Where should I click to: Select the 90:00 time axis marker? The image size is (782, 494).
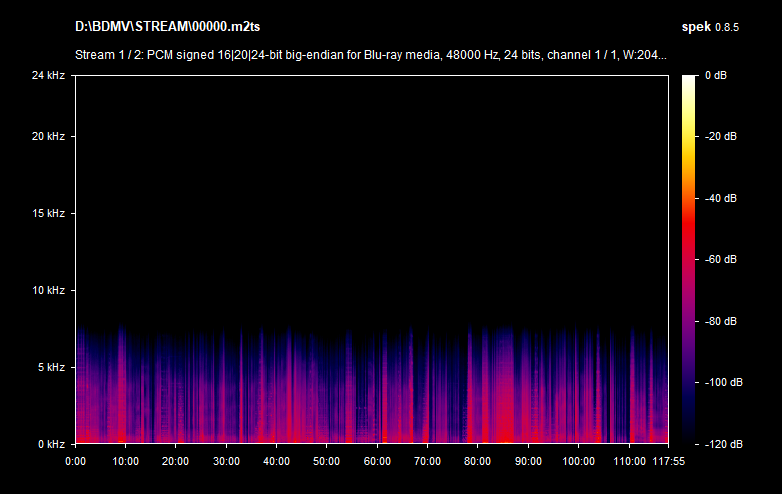point(528,461)
